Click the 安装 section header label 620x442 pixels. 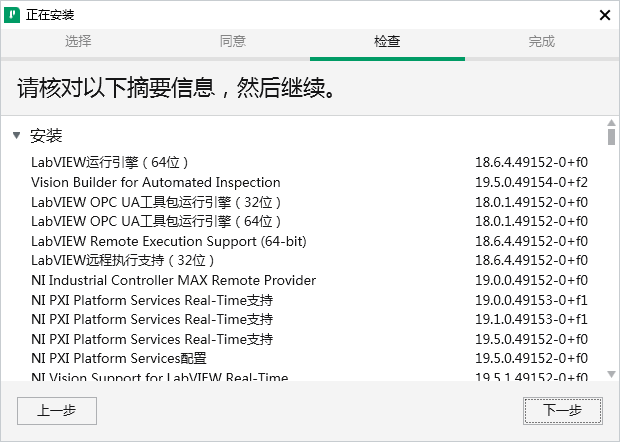tap(46, 135)
